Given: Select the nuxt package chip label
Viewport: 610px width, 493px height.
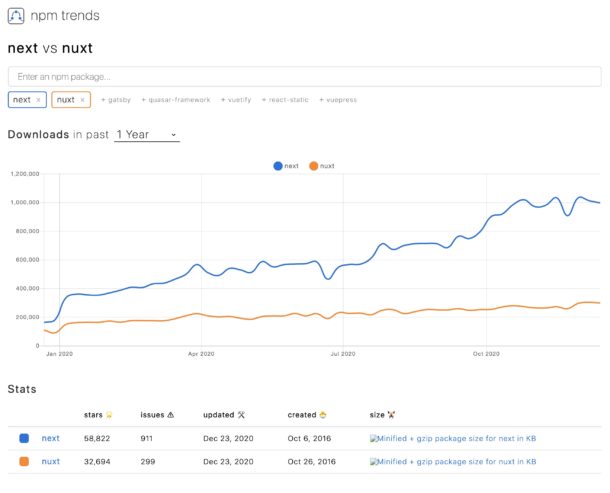Looking at the screenshot, I should (x=65, y=100).
